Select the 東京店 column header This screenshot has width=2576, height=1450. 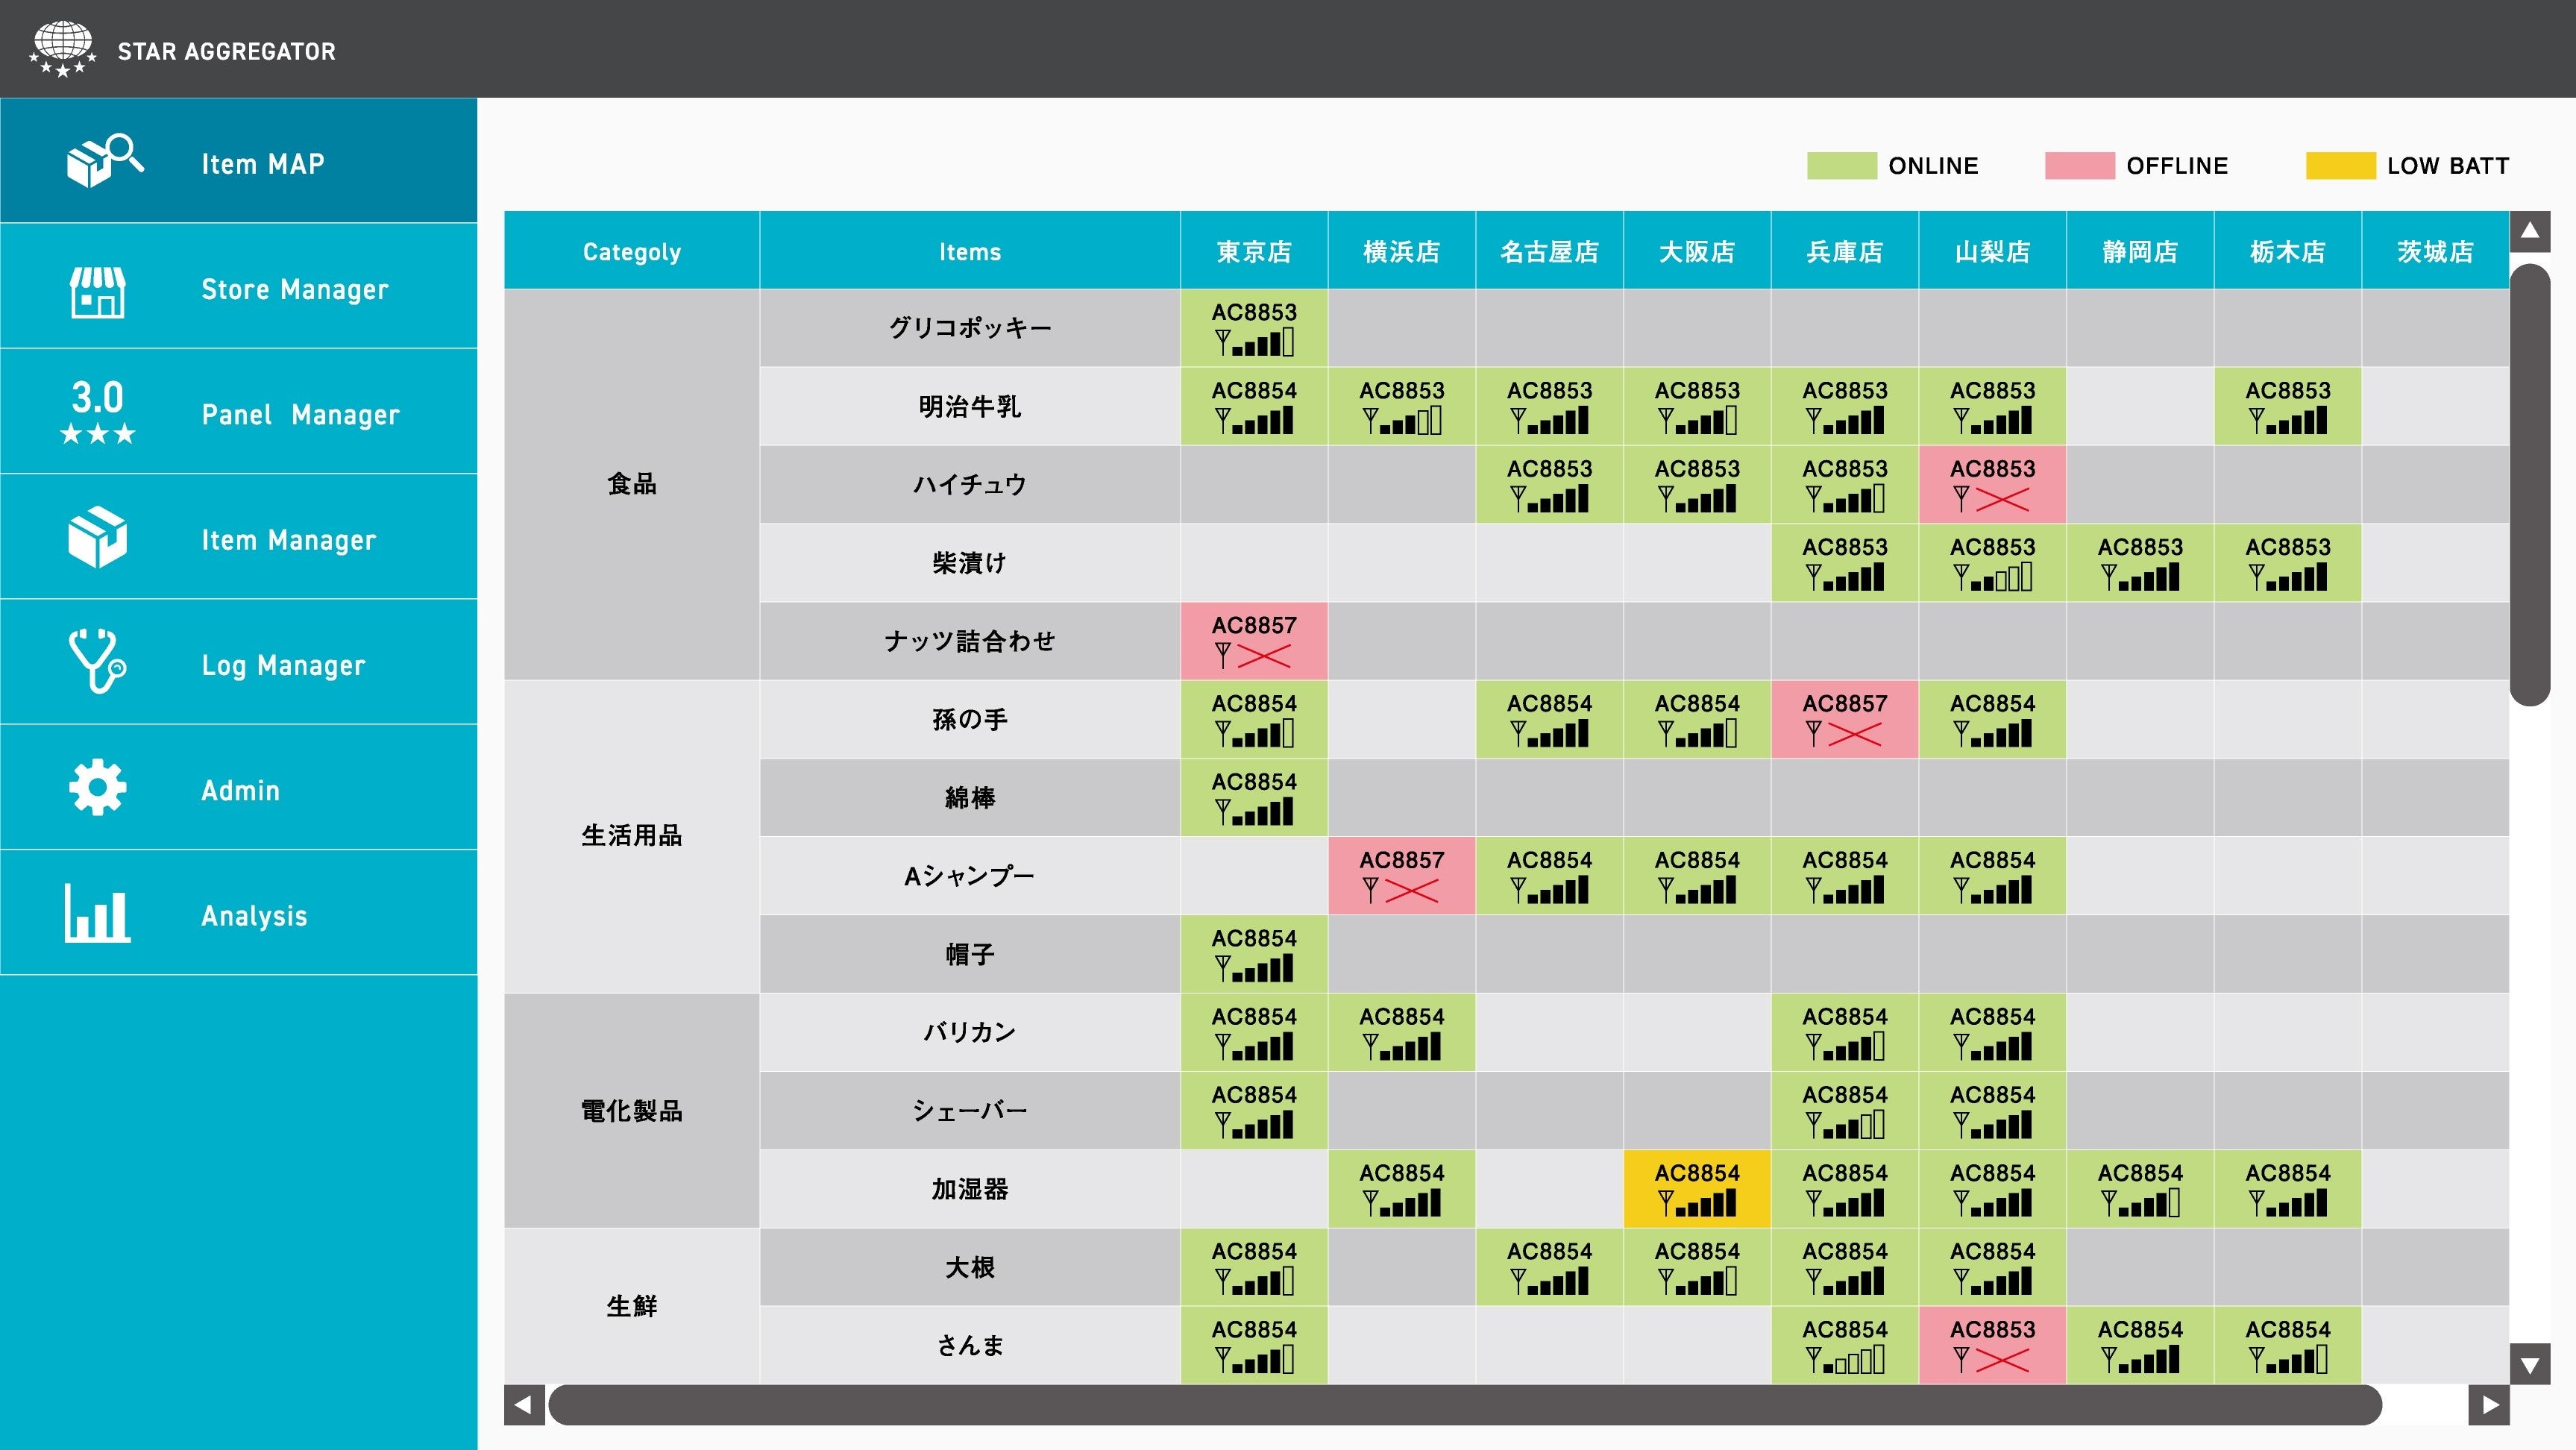point(1253,251)
